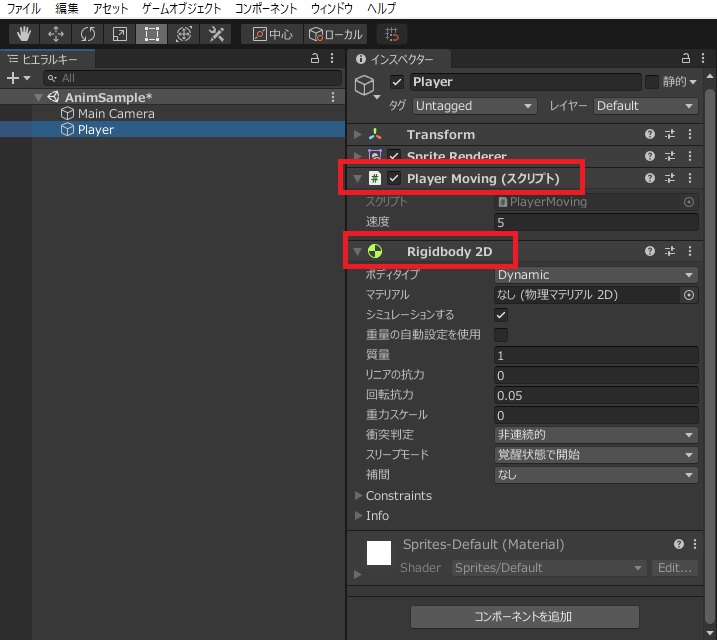Lock the Hierarchy panel
Image resolution: width=717 pixels, height=640 pixels.
pyautogui.click(x=315, y=59)
